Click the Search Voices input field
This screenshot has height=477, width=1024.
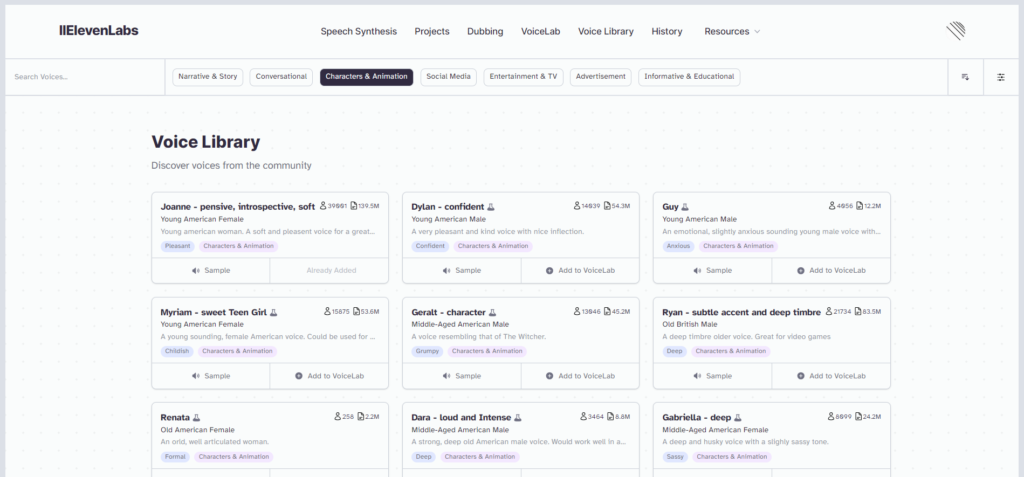click(x=85, y=77)
